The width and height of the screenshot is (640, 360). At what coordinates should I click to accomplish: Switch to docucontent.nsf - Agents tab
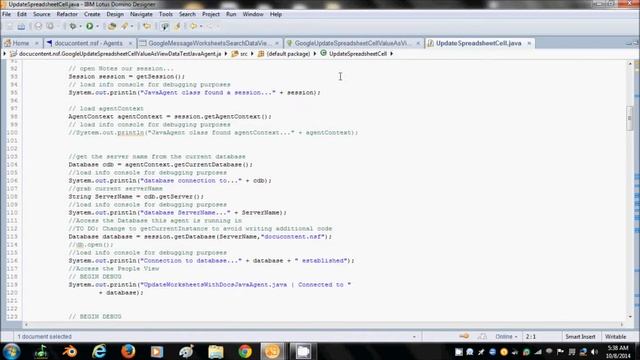click(x=88, y=43)
